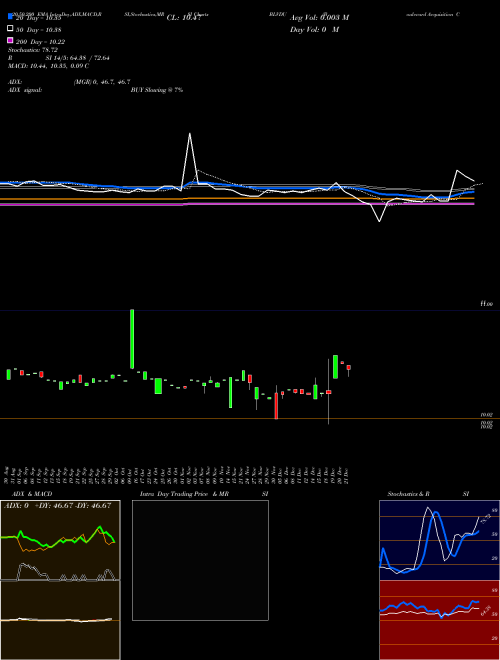Screen dimensions: 500x660
Task: Select the '200 Day = 10.22' legend text
Action: (40, 42)
